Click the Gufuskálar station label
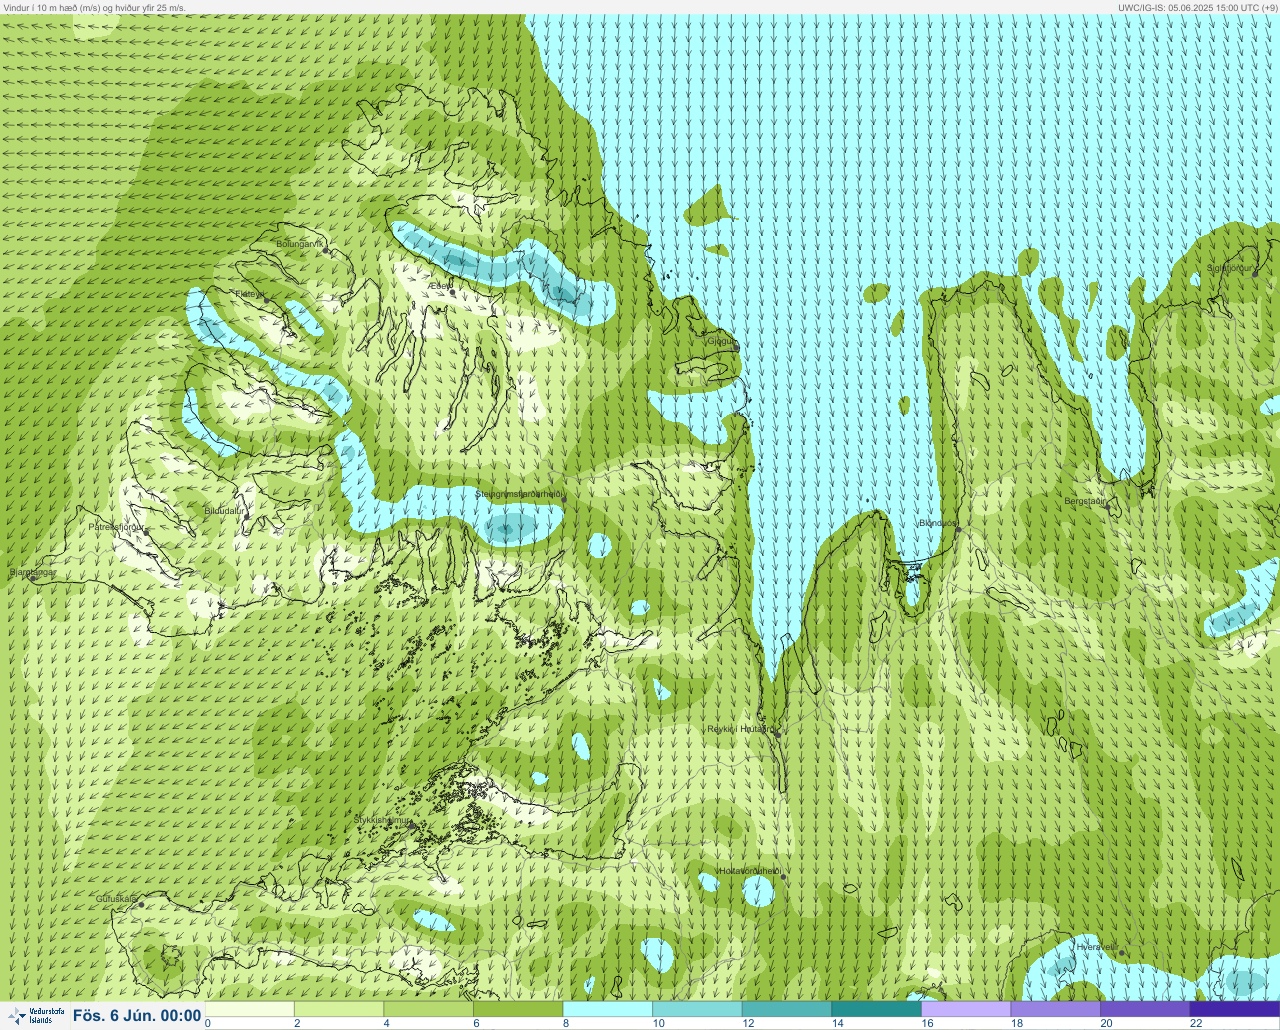1280x1030 pixels. (x=116, y=899)
